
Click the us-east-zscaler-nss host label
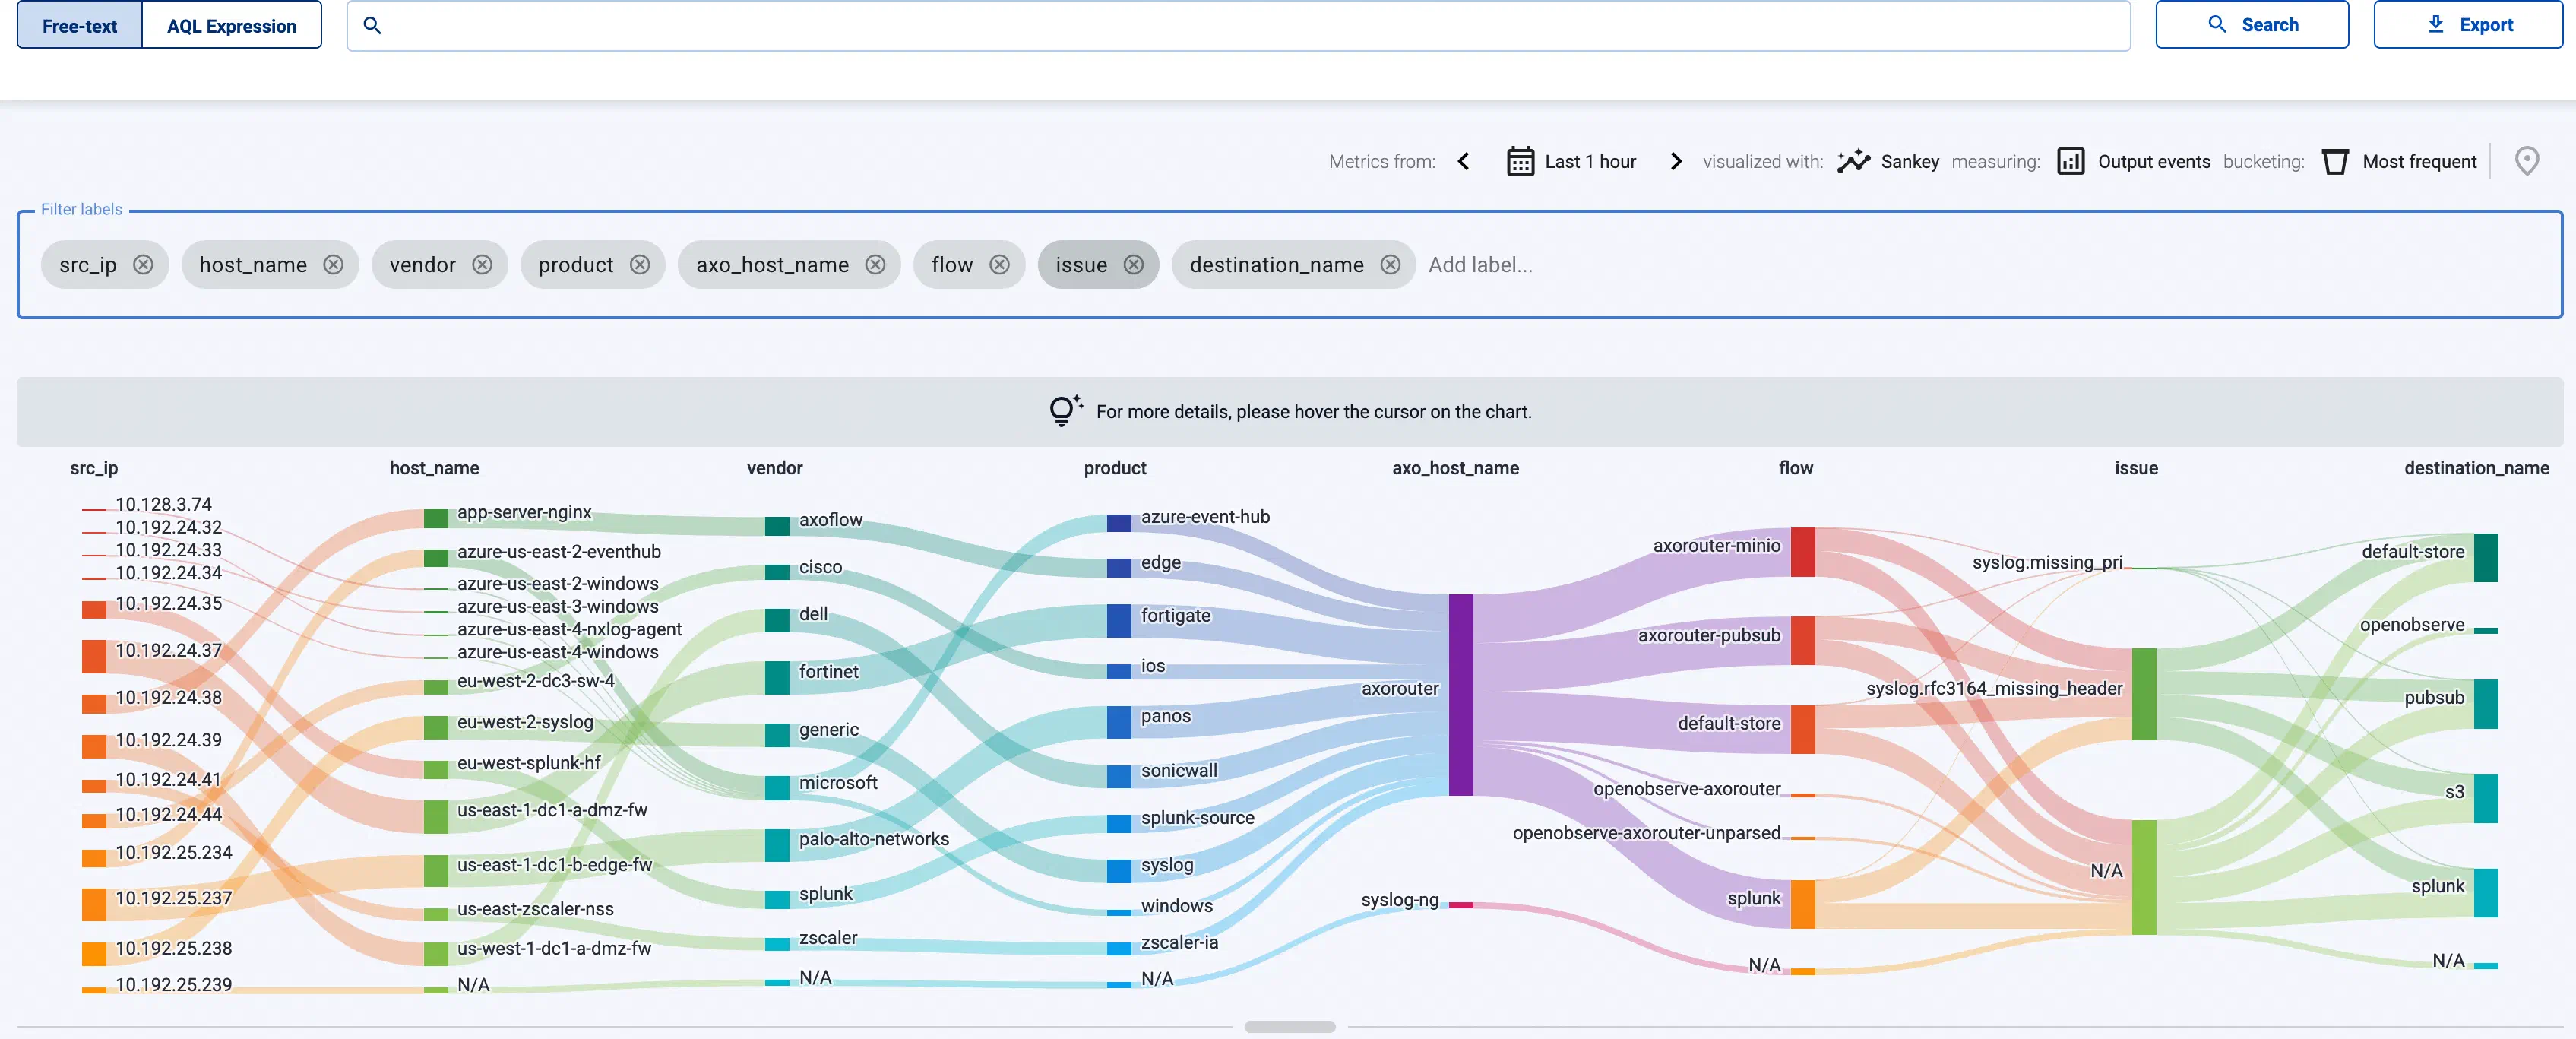(x=535, y=908)
